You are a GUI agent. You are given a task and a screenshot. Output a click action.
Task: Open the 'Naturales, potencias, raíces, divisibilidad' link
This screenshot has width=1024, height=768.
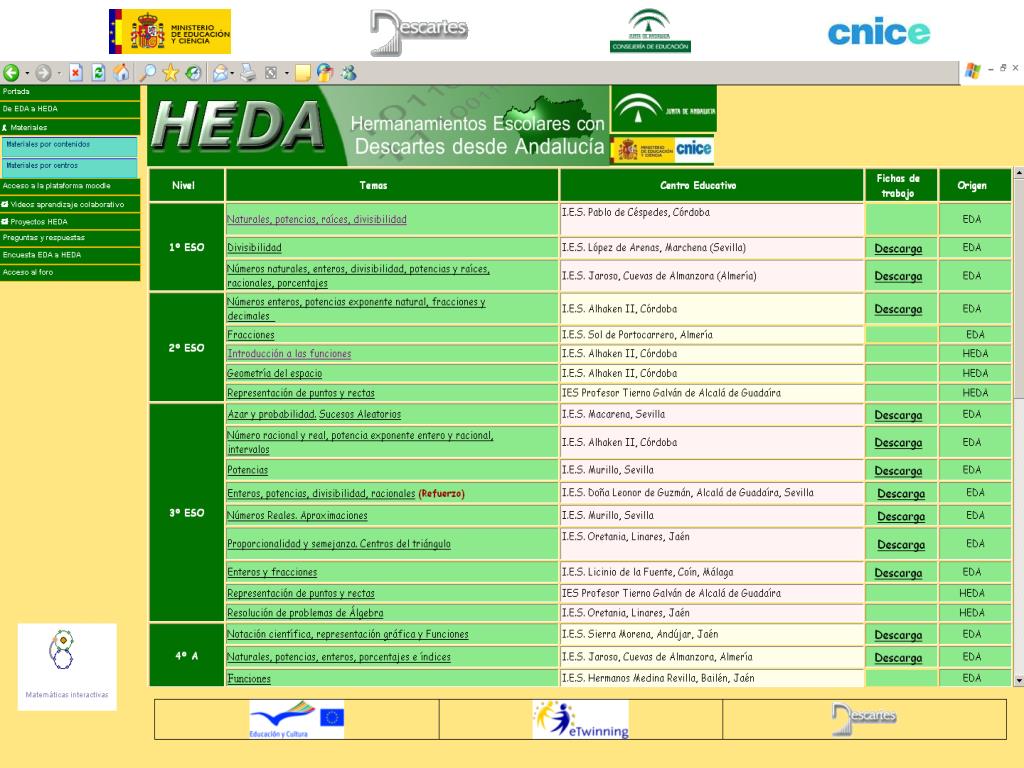[x=317, y=219]
